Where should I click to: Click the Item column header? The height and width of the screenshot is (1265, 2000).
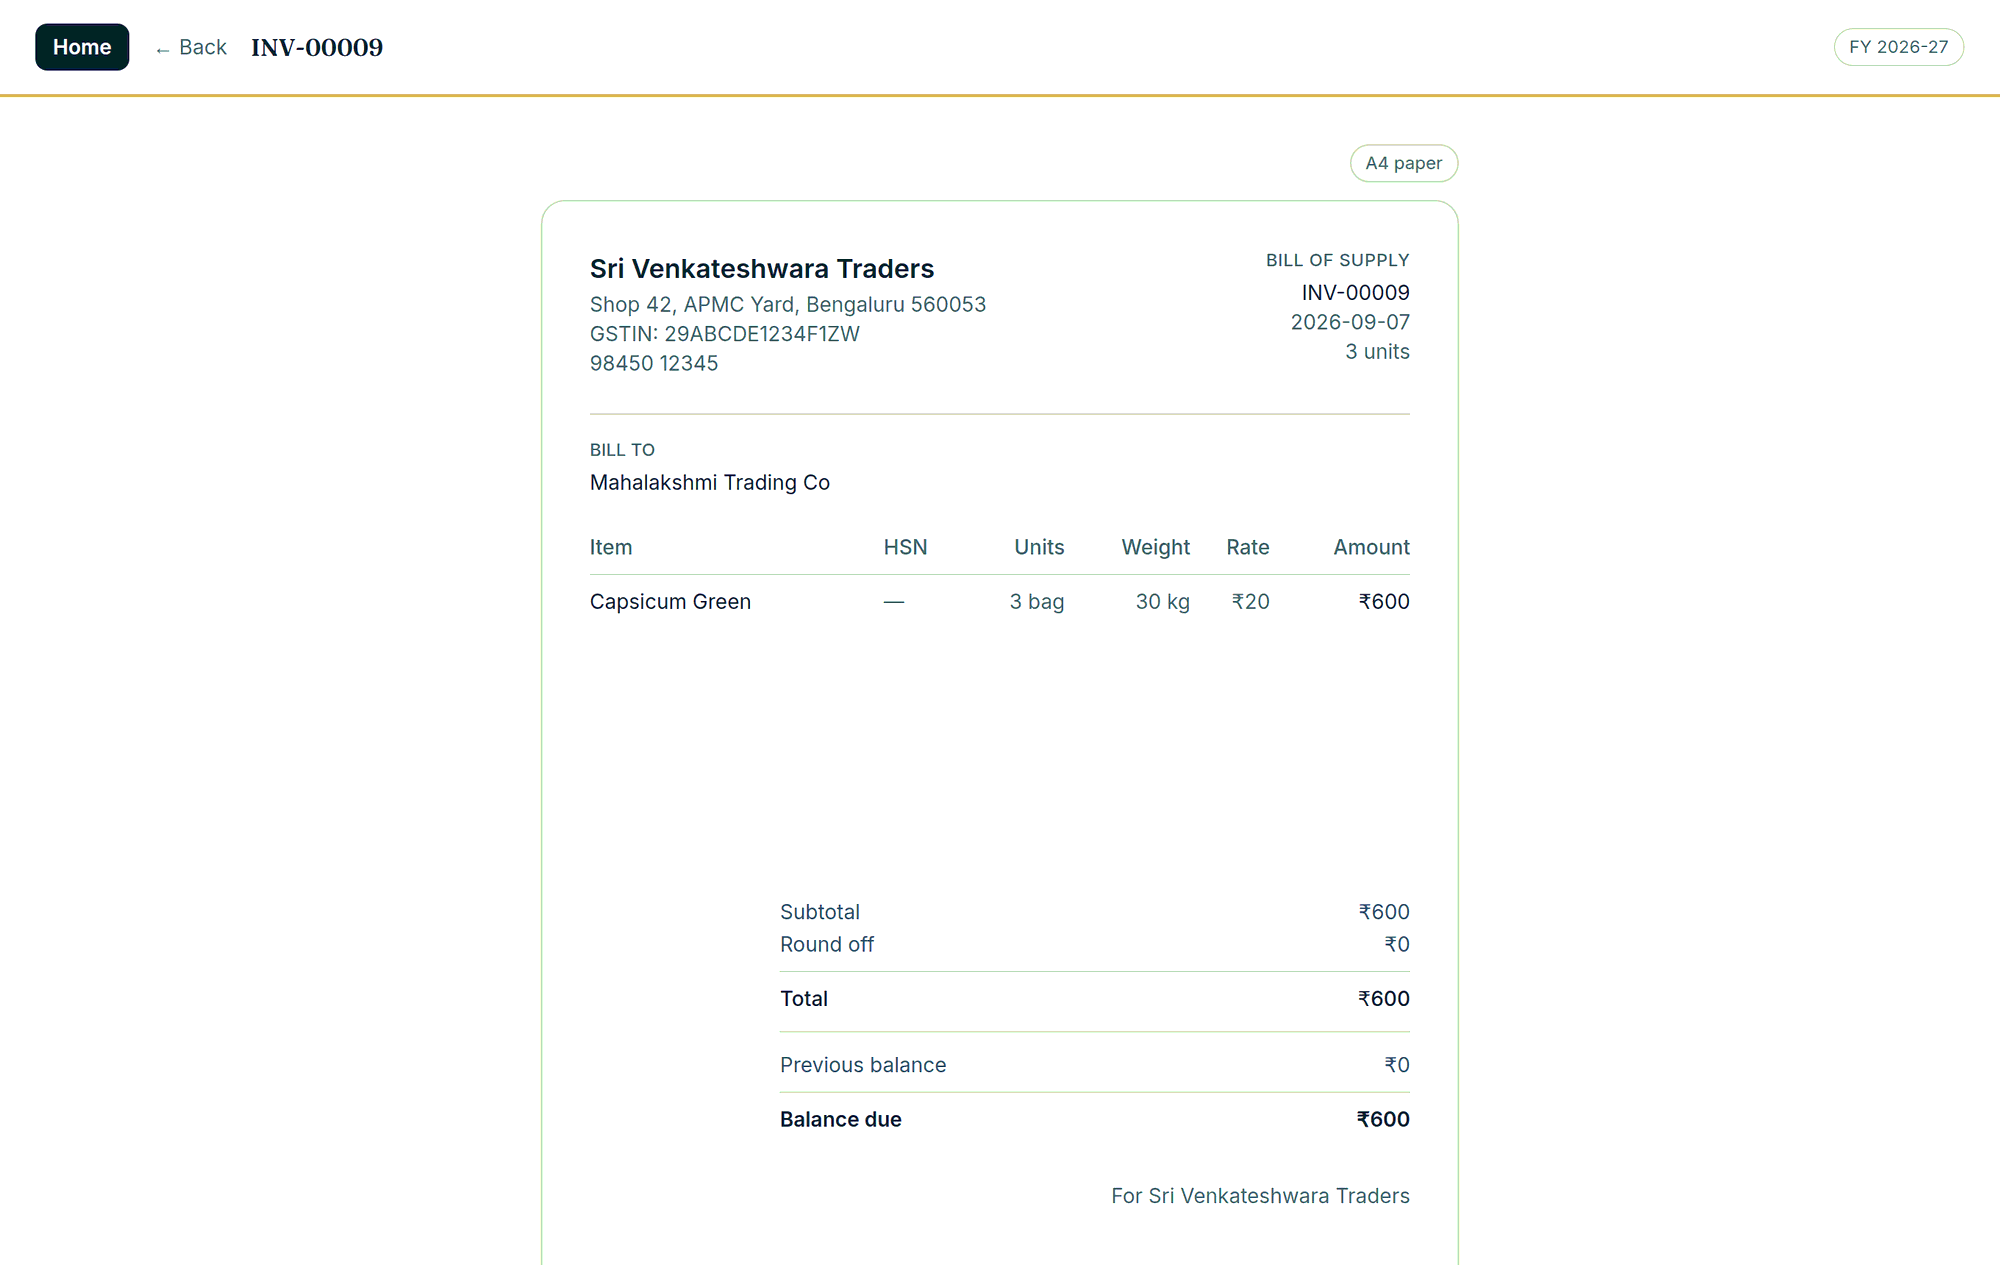611,547
